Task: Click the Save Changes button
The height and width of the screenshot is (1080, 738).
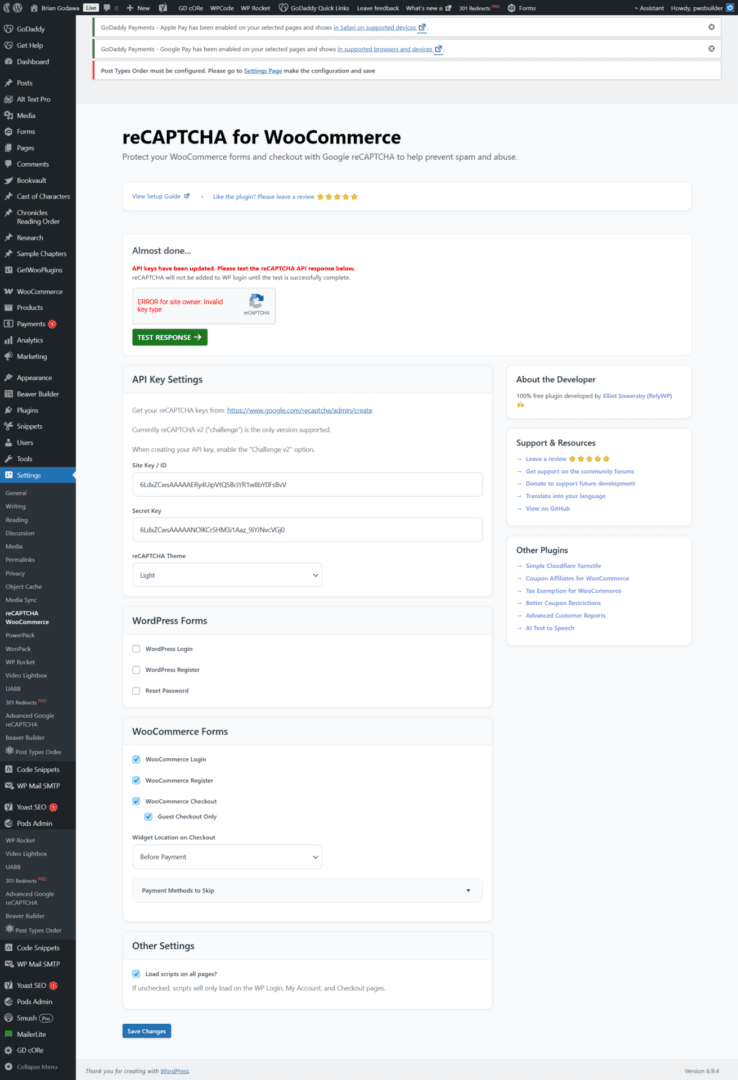Action: click(x=147, y=1031)
